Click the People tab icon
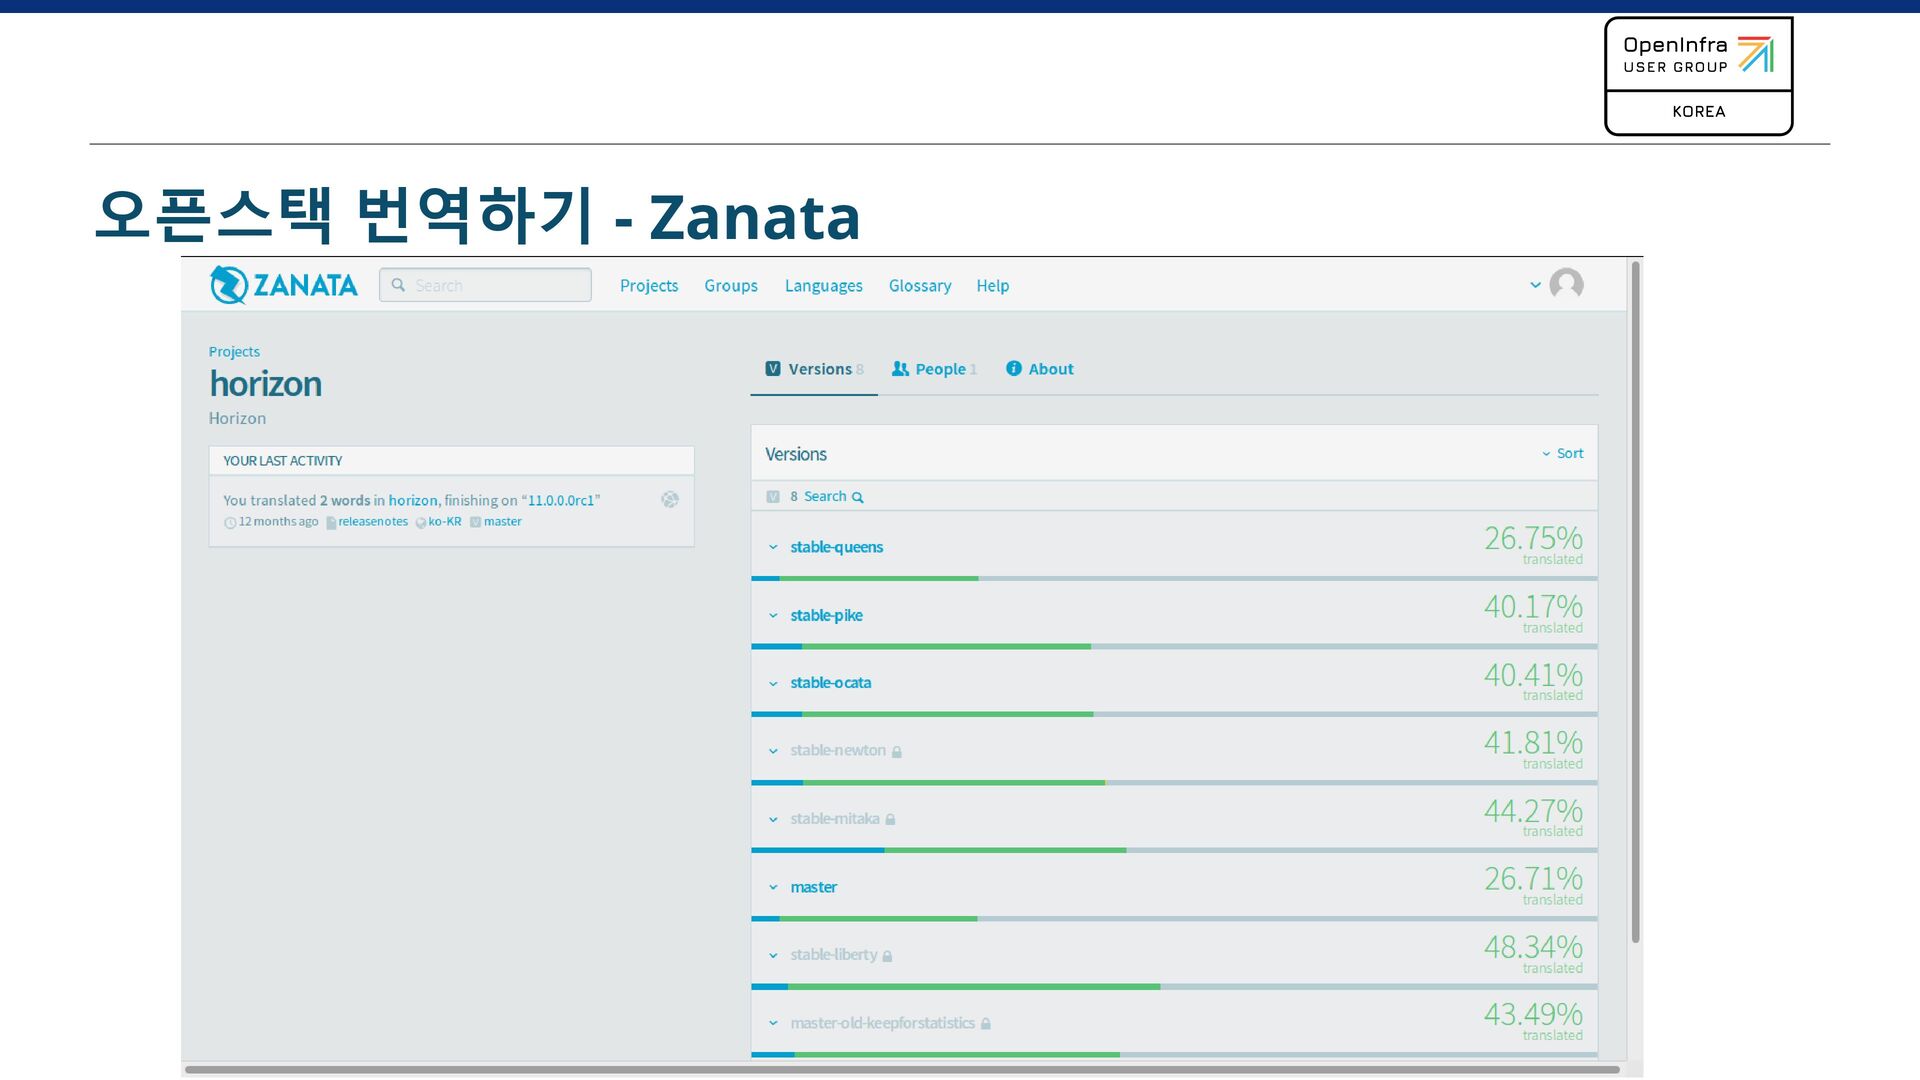The width and height of the screenshot is (1920, 1080). (x=900, y=369)
